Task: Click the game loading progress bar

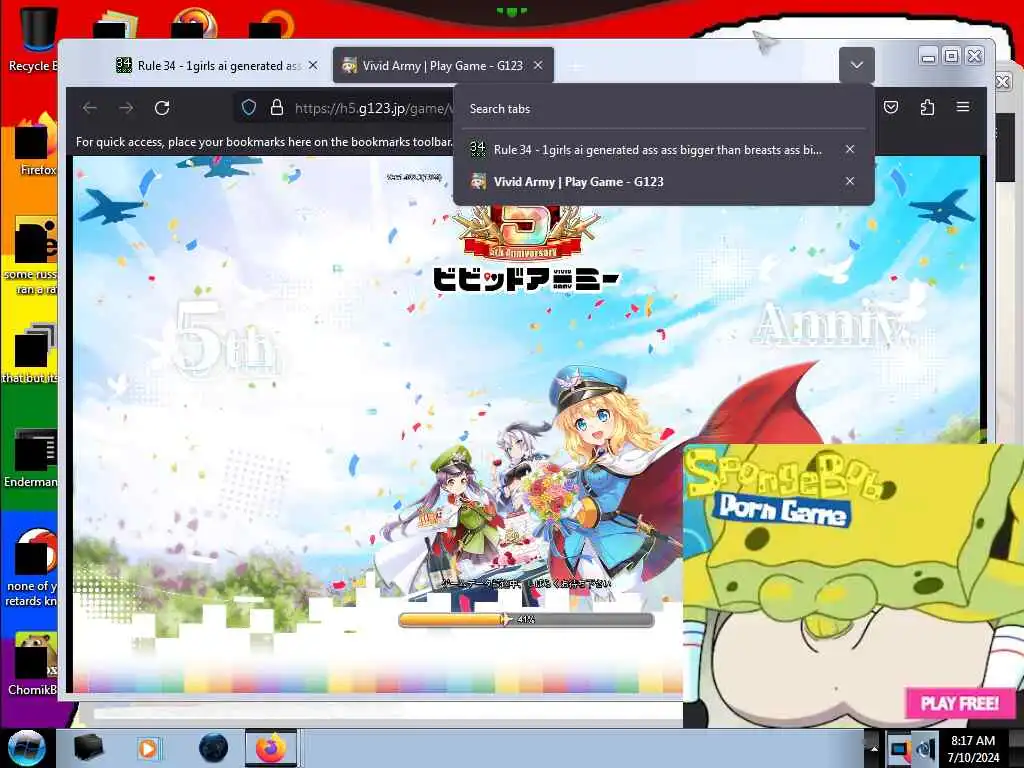Action: [x=526, y=619]
